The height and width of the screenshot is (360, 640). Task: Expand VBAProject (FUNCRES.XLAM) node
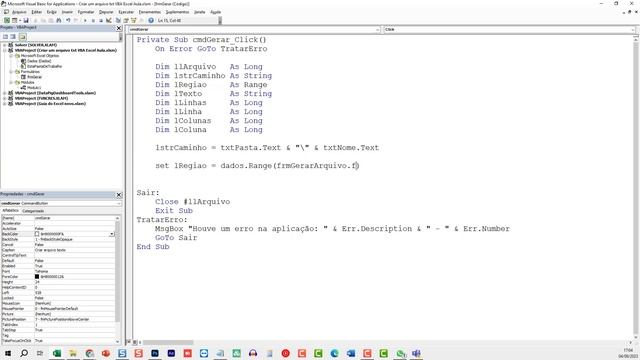pos(4,98)
